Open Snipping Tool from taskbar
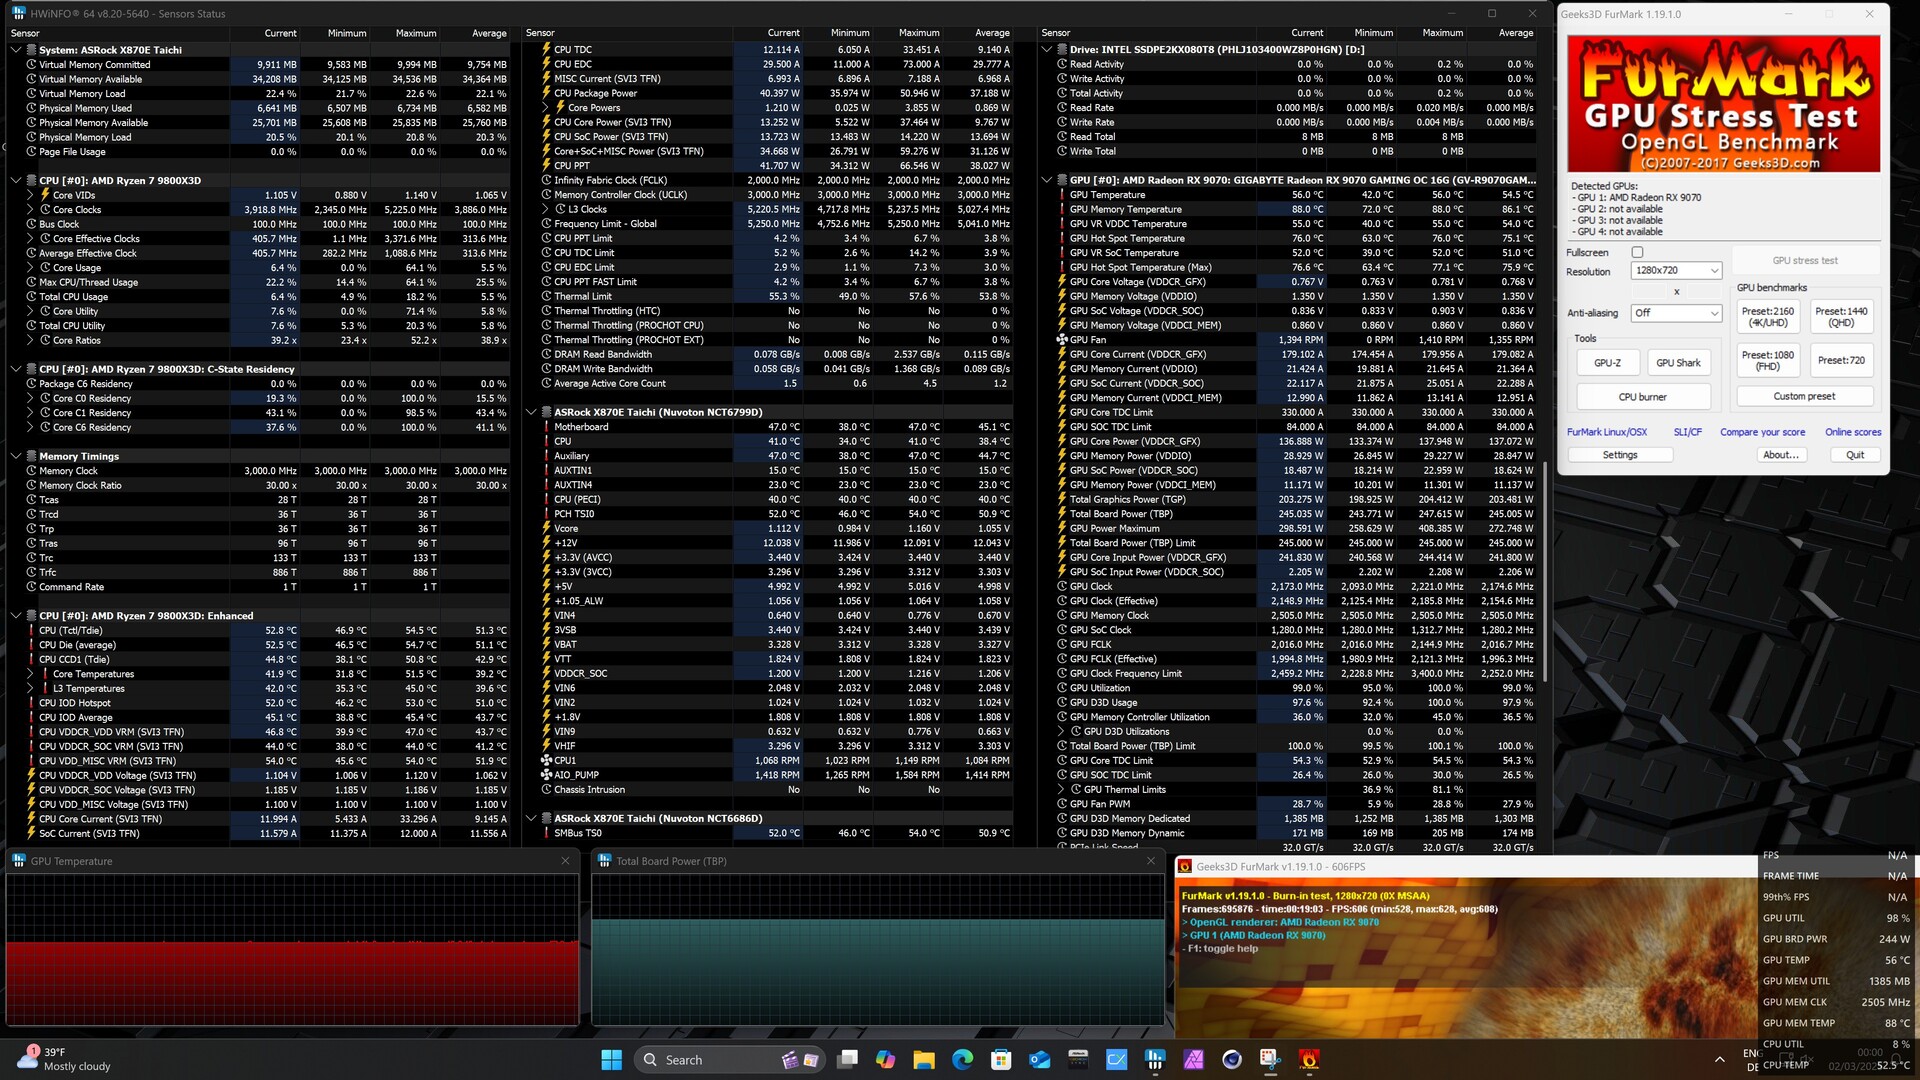This screenshot has height=1080, width=1920. [1270, 1060]
